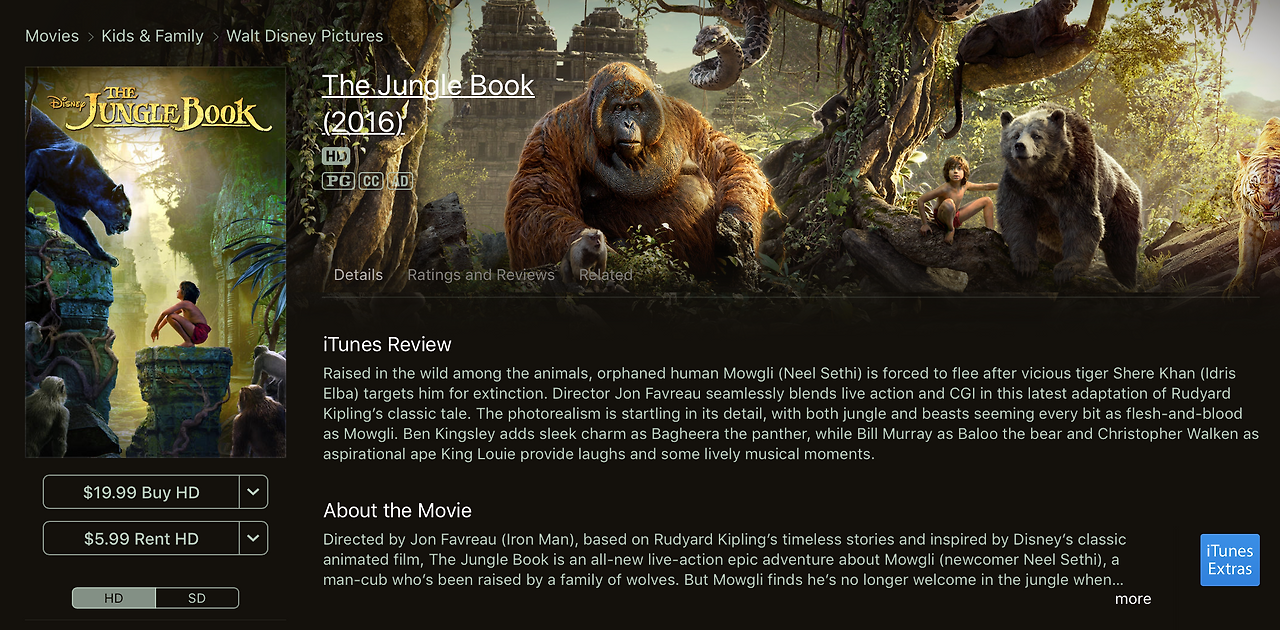Select the Details tab
The image size is (1280, 630).
pos(358,275)
